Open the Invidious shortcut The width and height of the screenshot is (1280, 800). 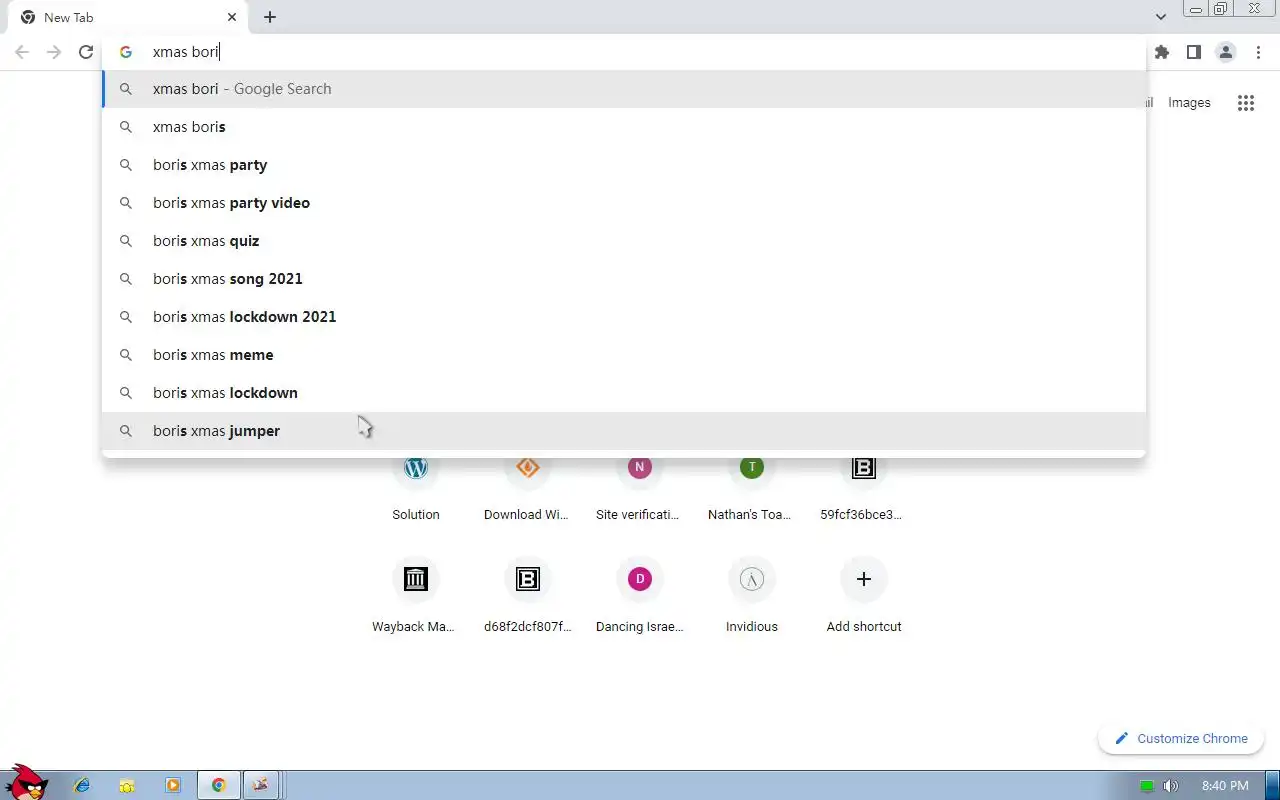point(751,597)
